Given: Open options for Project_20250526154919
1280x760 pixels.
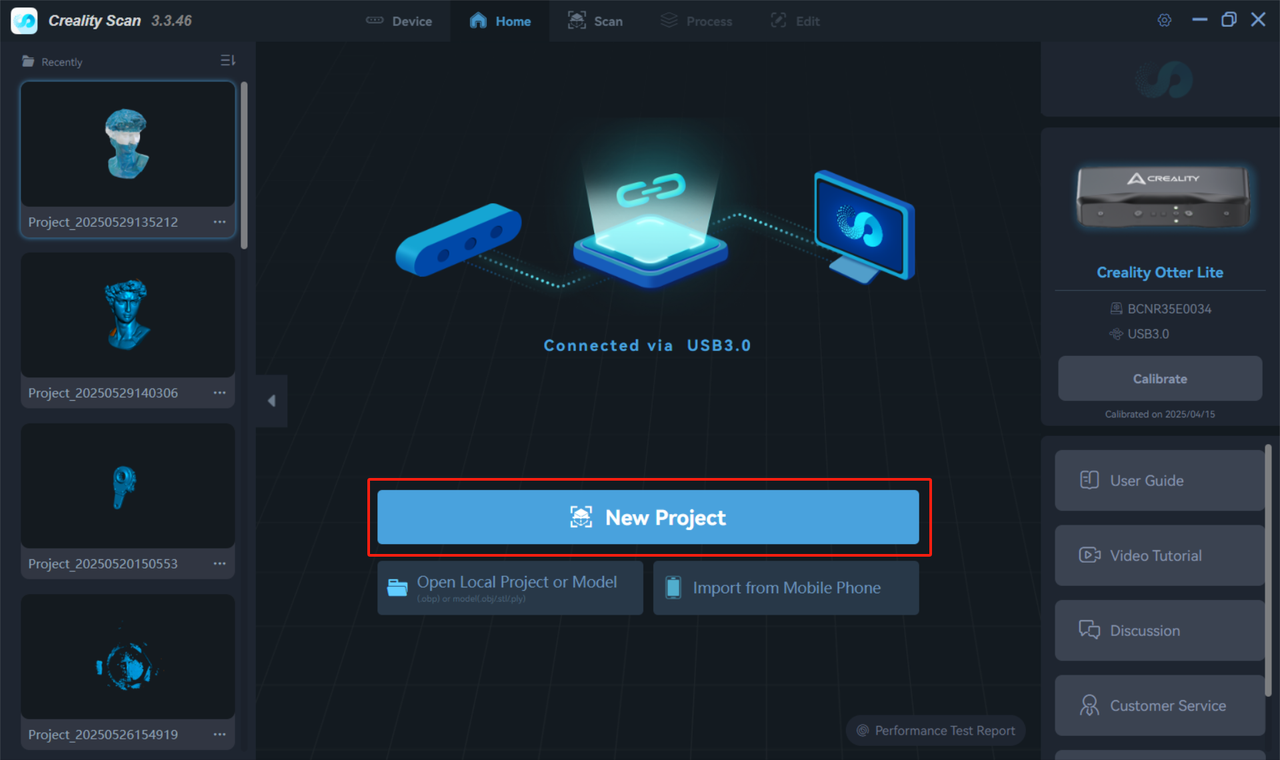Looking at the screenshot, I should click(220, 735).
